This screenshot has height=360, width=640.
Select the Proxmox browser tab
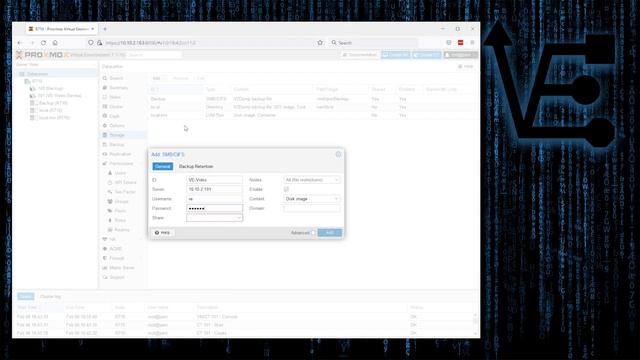click(61, 29)
